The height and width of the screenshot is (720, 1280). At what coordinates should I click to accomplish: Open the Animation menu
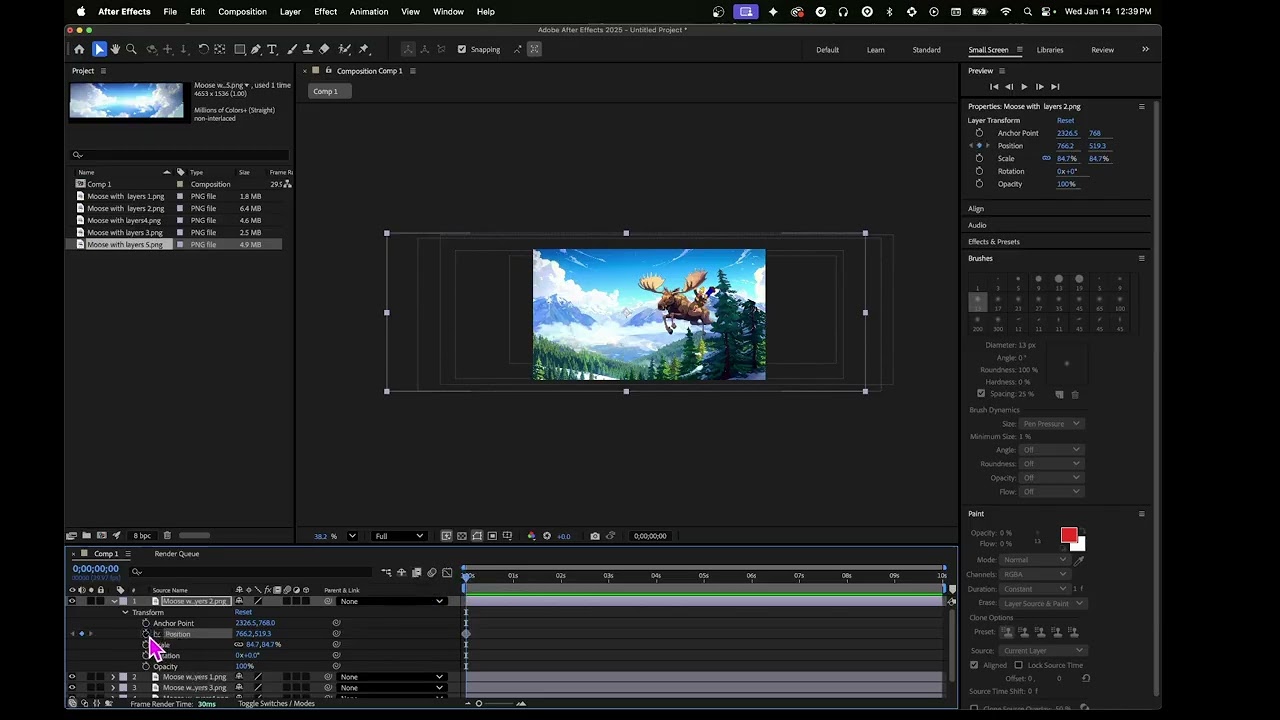369,12
